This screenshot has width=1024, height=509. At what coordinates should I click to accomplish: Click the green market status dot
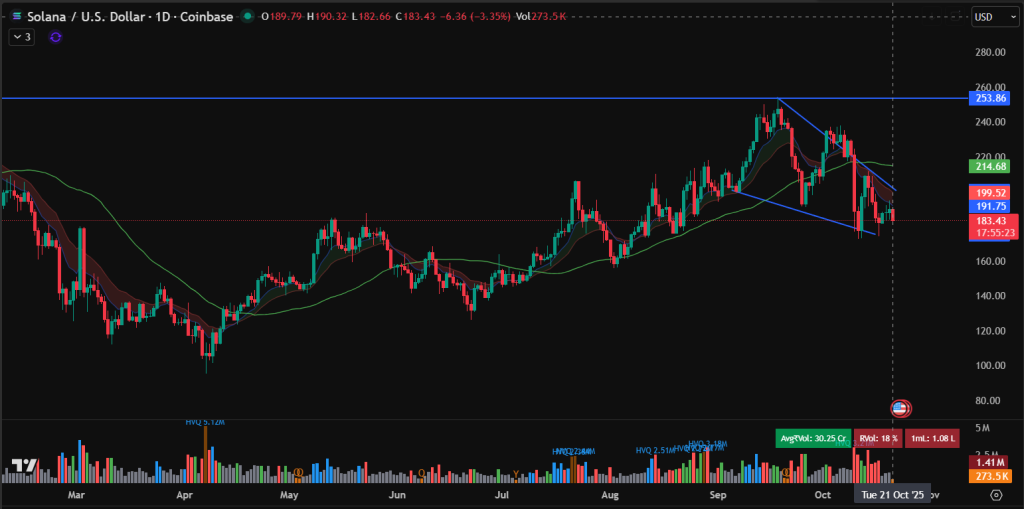point(248,16)
